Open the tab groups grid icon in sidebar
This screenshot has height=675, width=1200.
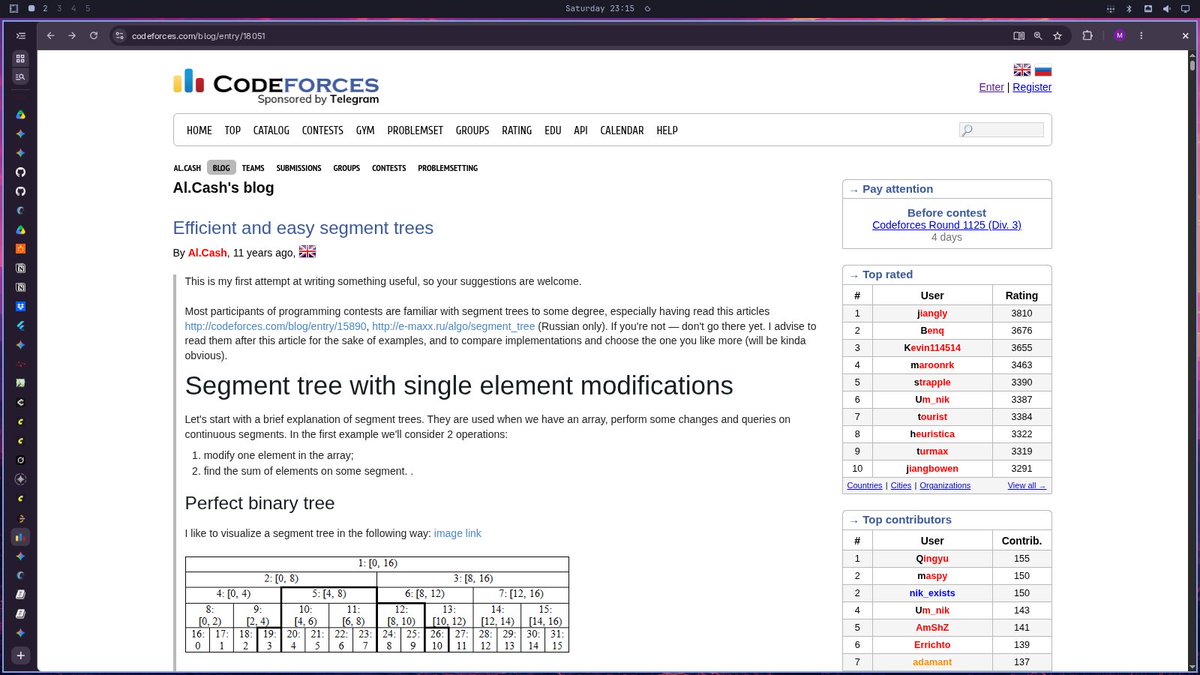point(20,58)
